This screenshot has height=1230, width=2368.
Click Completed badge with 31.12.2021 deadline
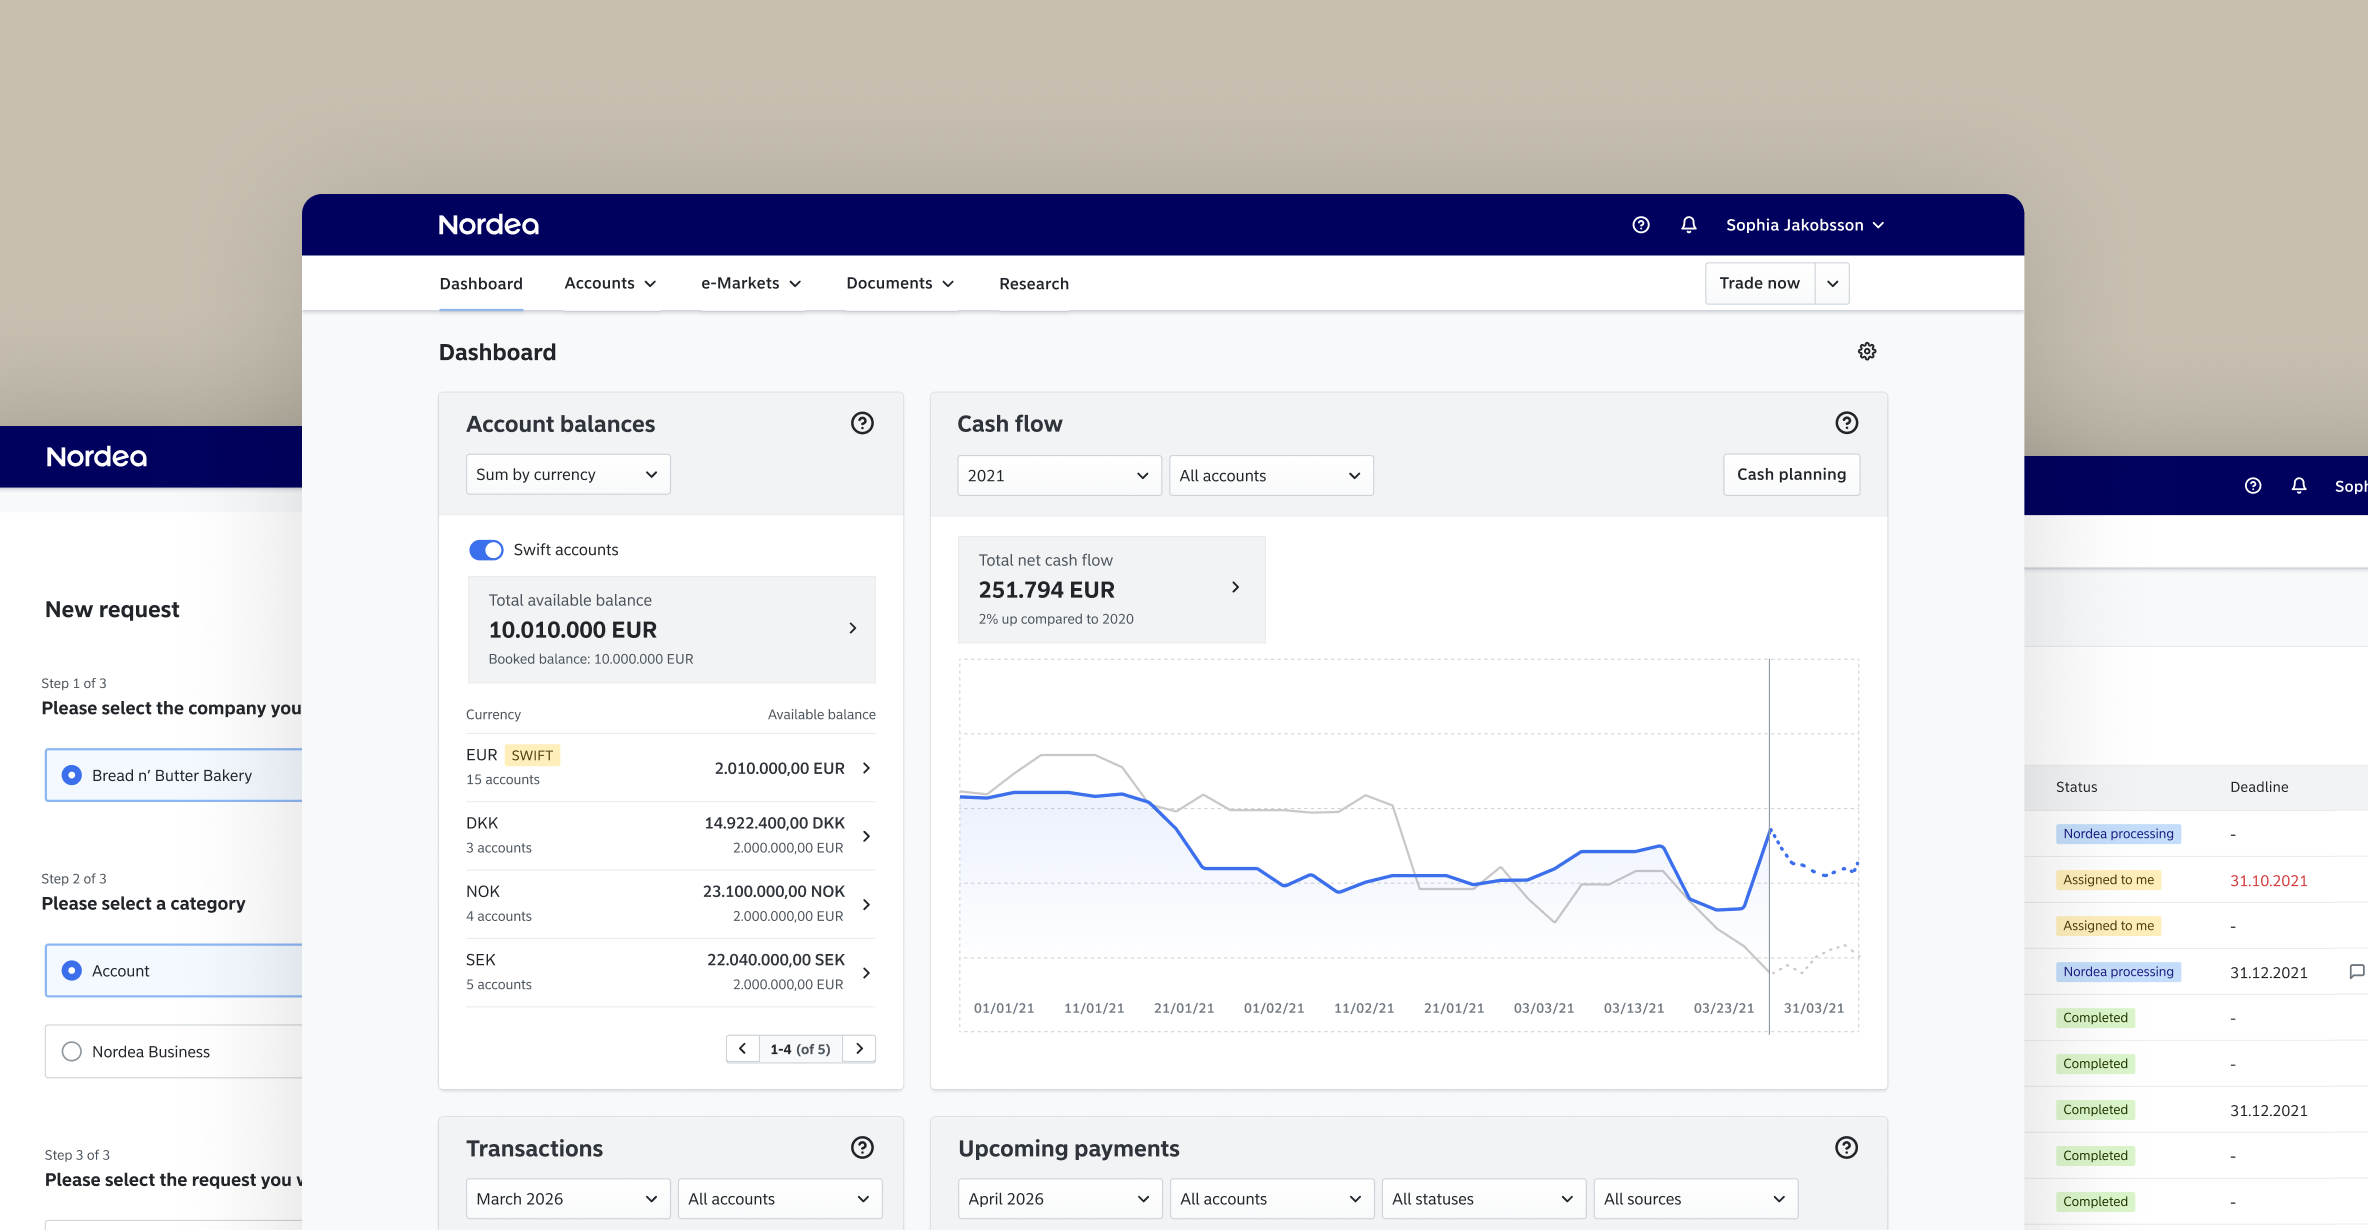tap(2095, 1110)
